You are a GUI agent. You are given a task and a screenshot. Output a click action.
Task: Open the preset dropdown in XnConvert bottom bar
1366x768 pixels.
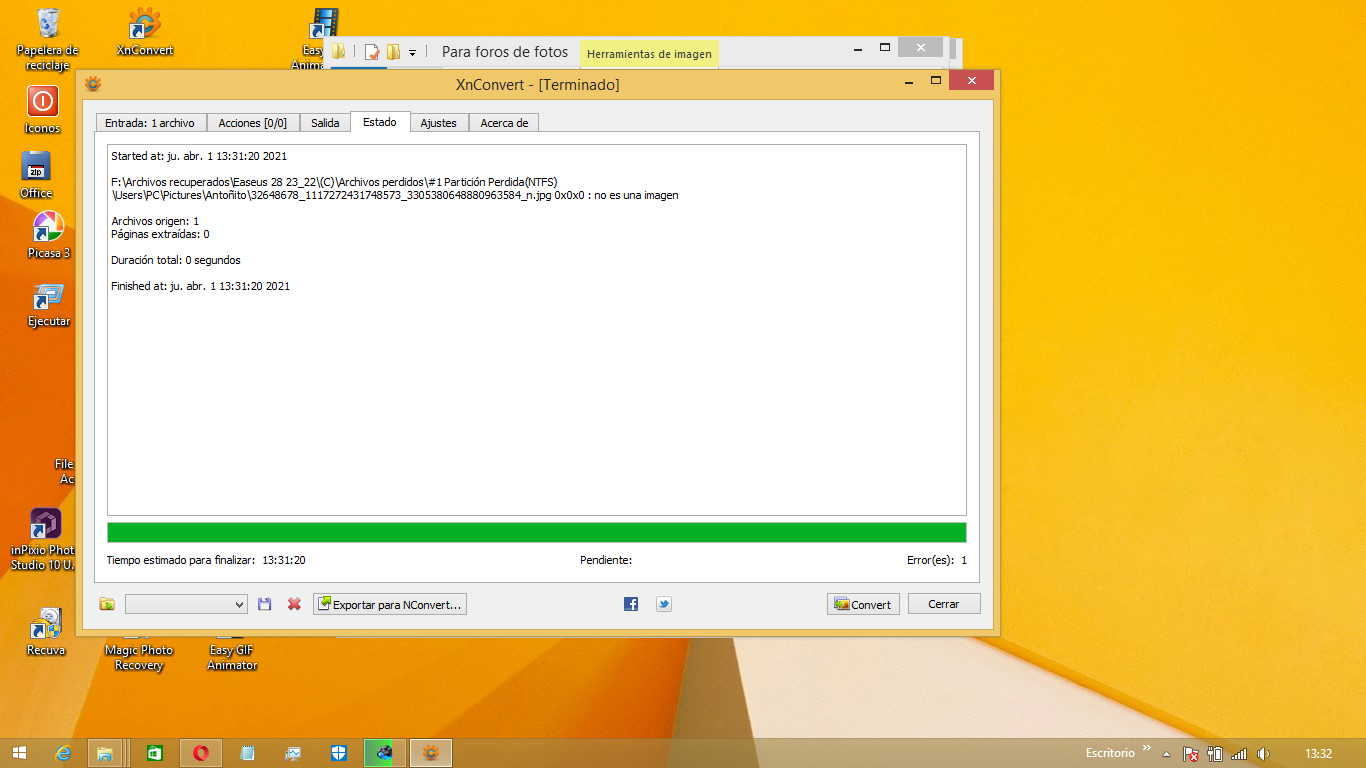click(x=186, y=604)
